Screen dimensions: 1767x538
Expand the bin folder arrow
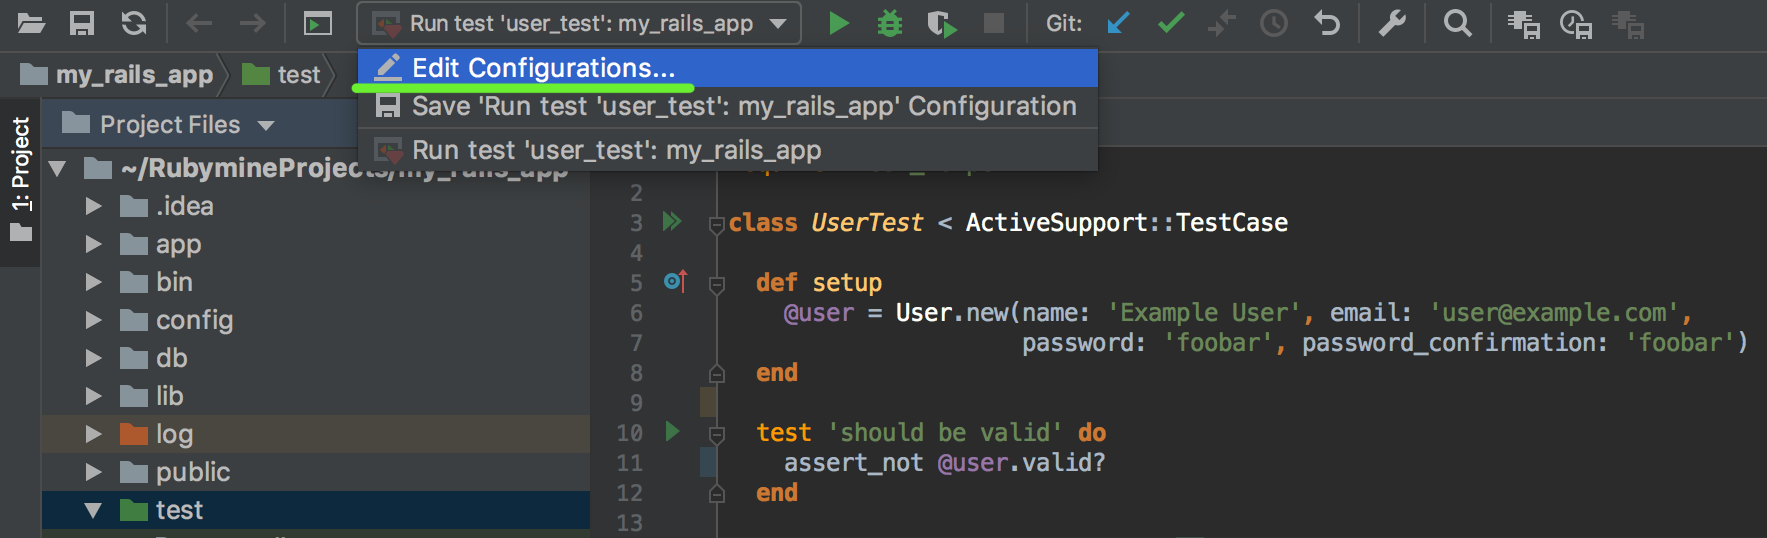pyautogui.click(x=94, y=282)
